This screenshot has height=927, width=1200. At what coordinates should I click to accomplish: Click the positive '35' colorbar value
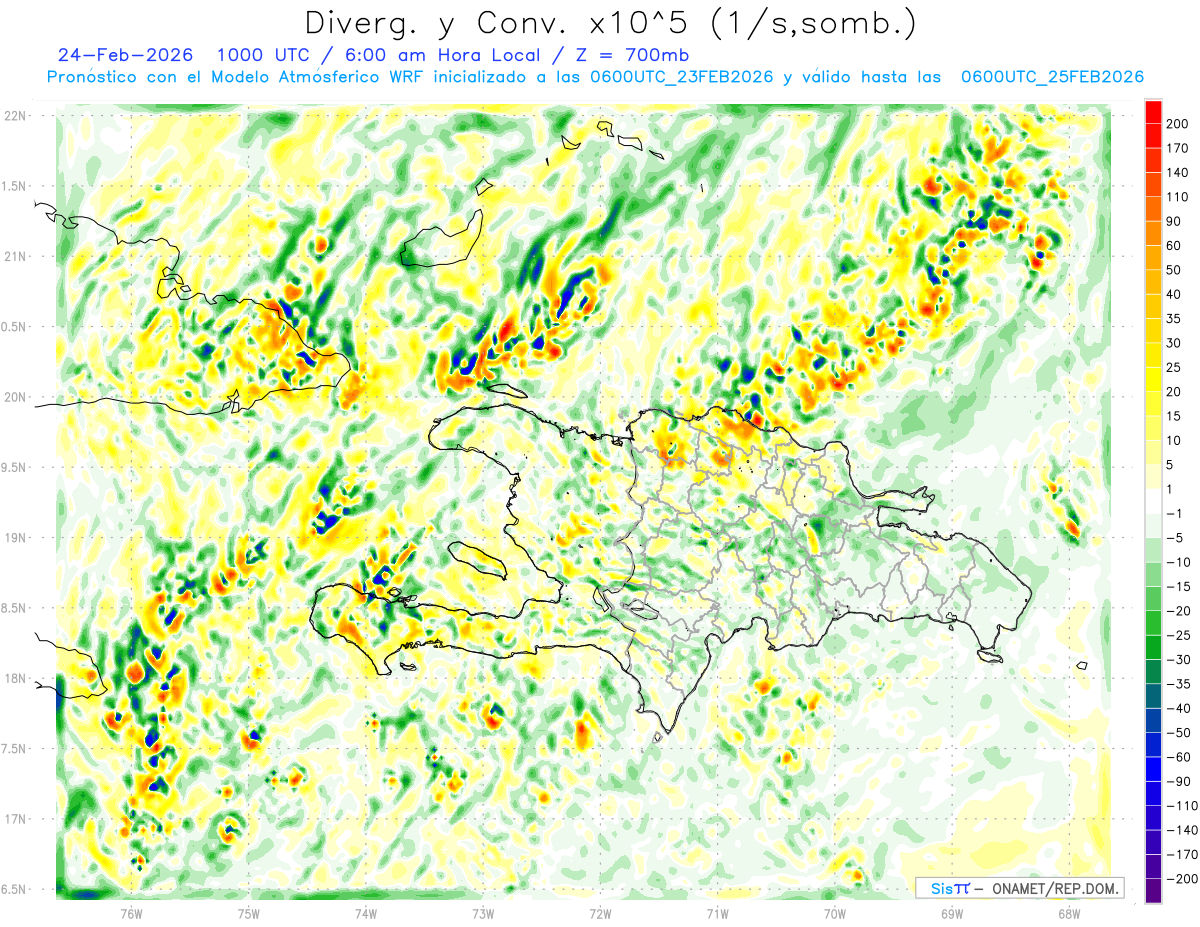(1176, 319)
